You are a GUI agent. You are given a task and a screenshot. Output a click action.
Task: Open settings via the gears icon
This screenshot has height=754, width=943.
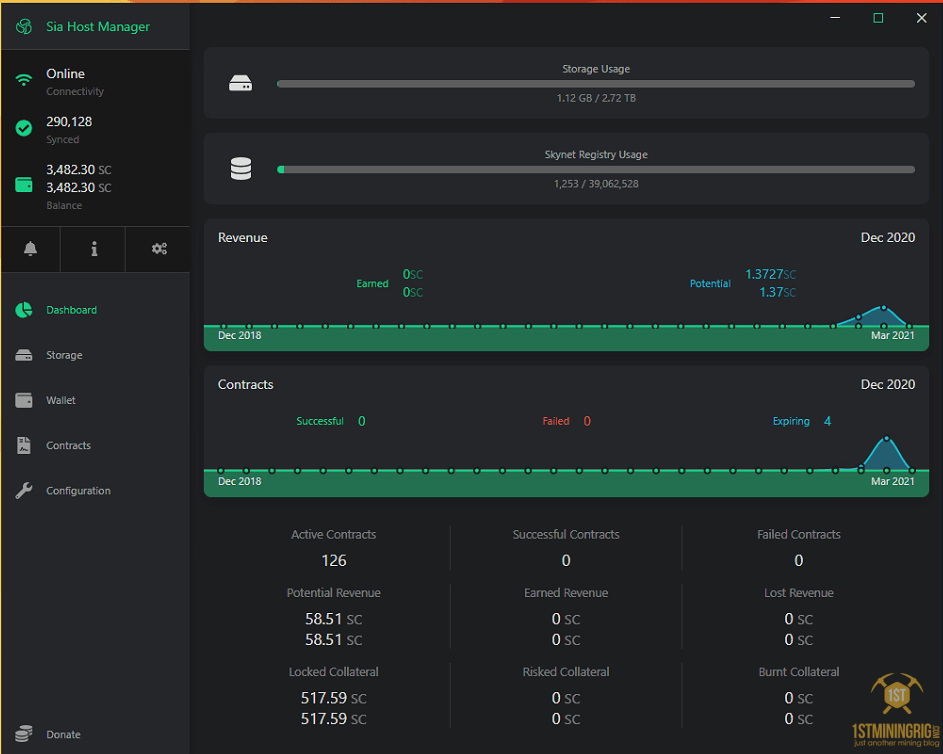click(159, 248)
